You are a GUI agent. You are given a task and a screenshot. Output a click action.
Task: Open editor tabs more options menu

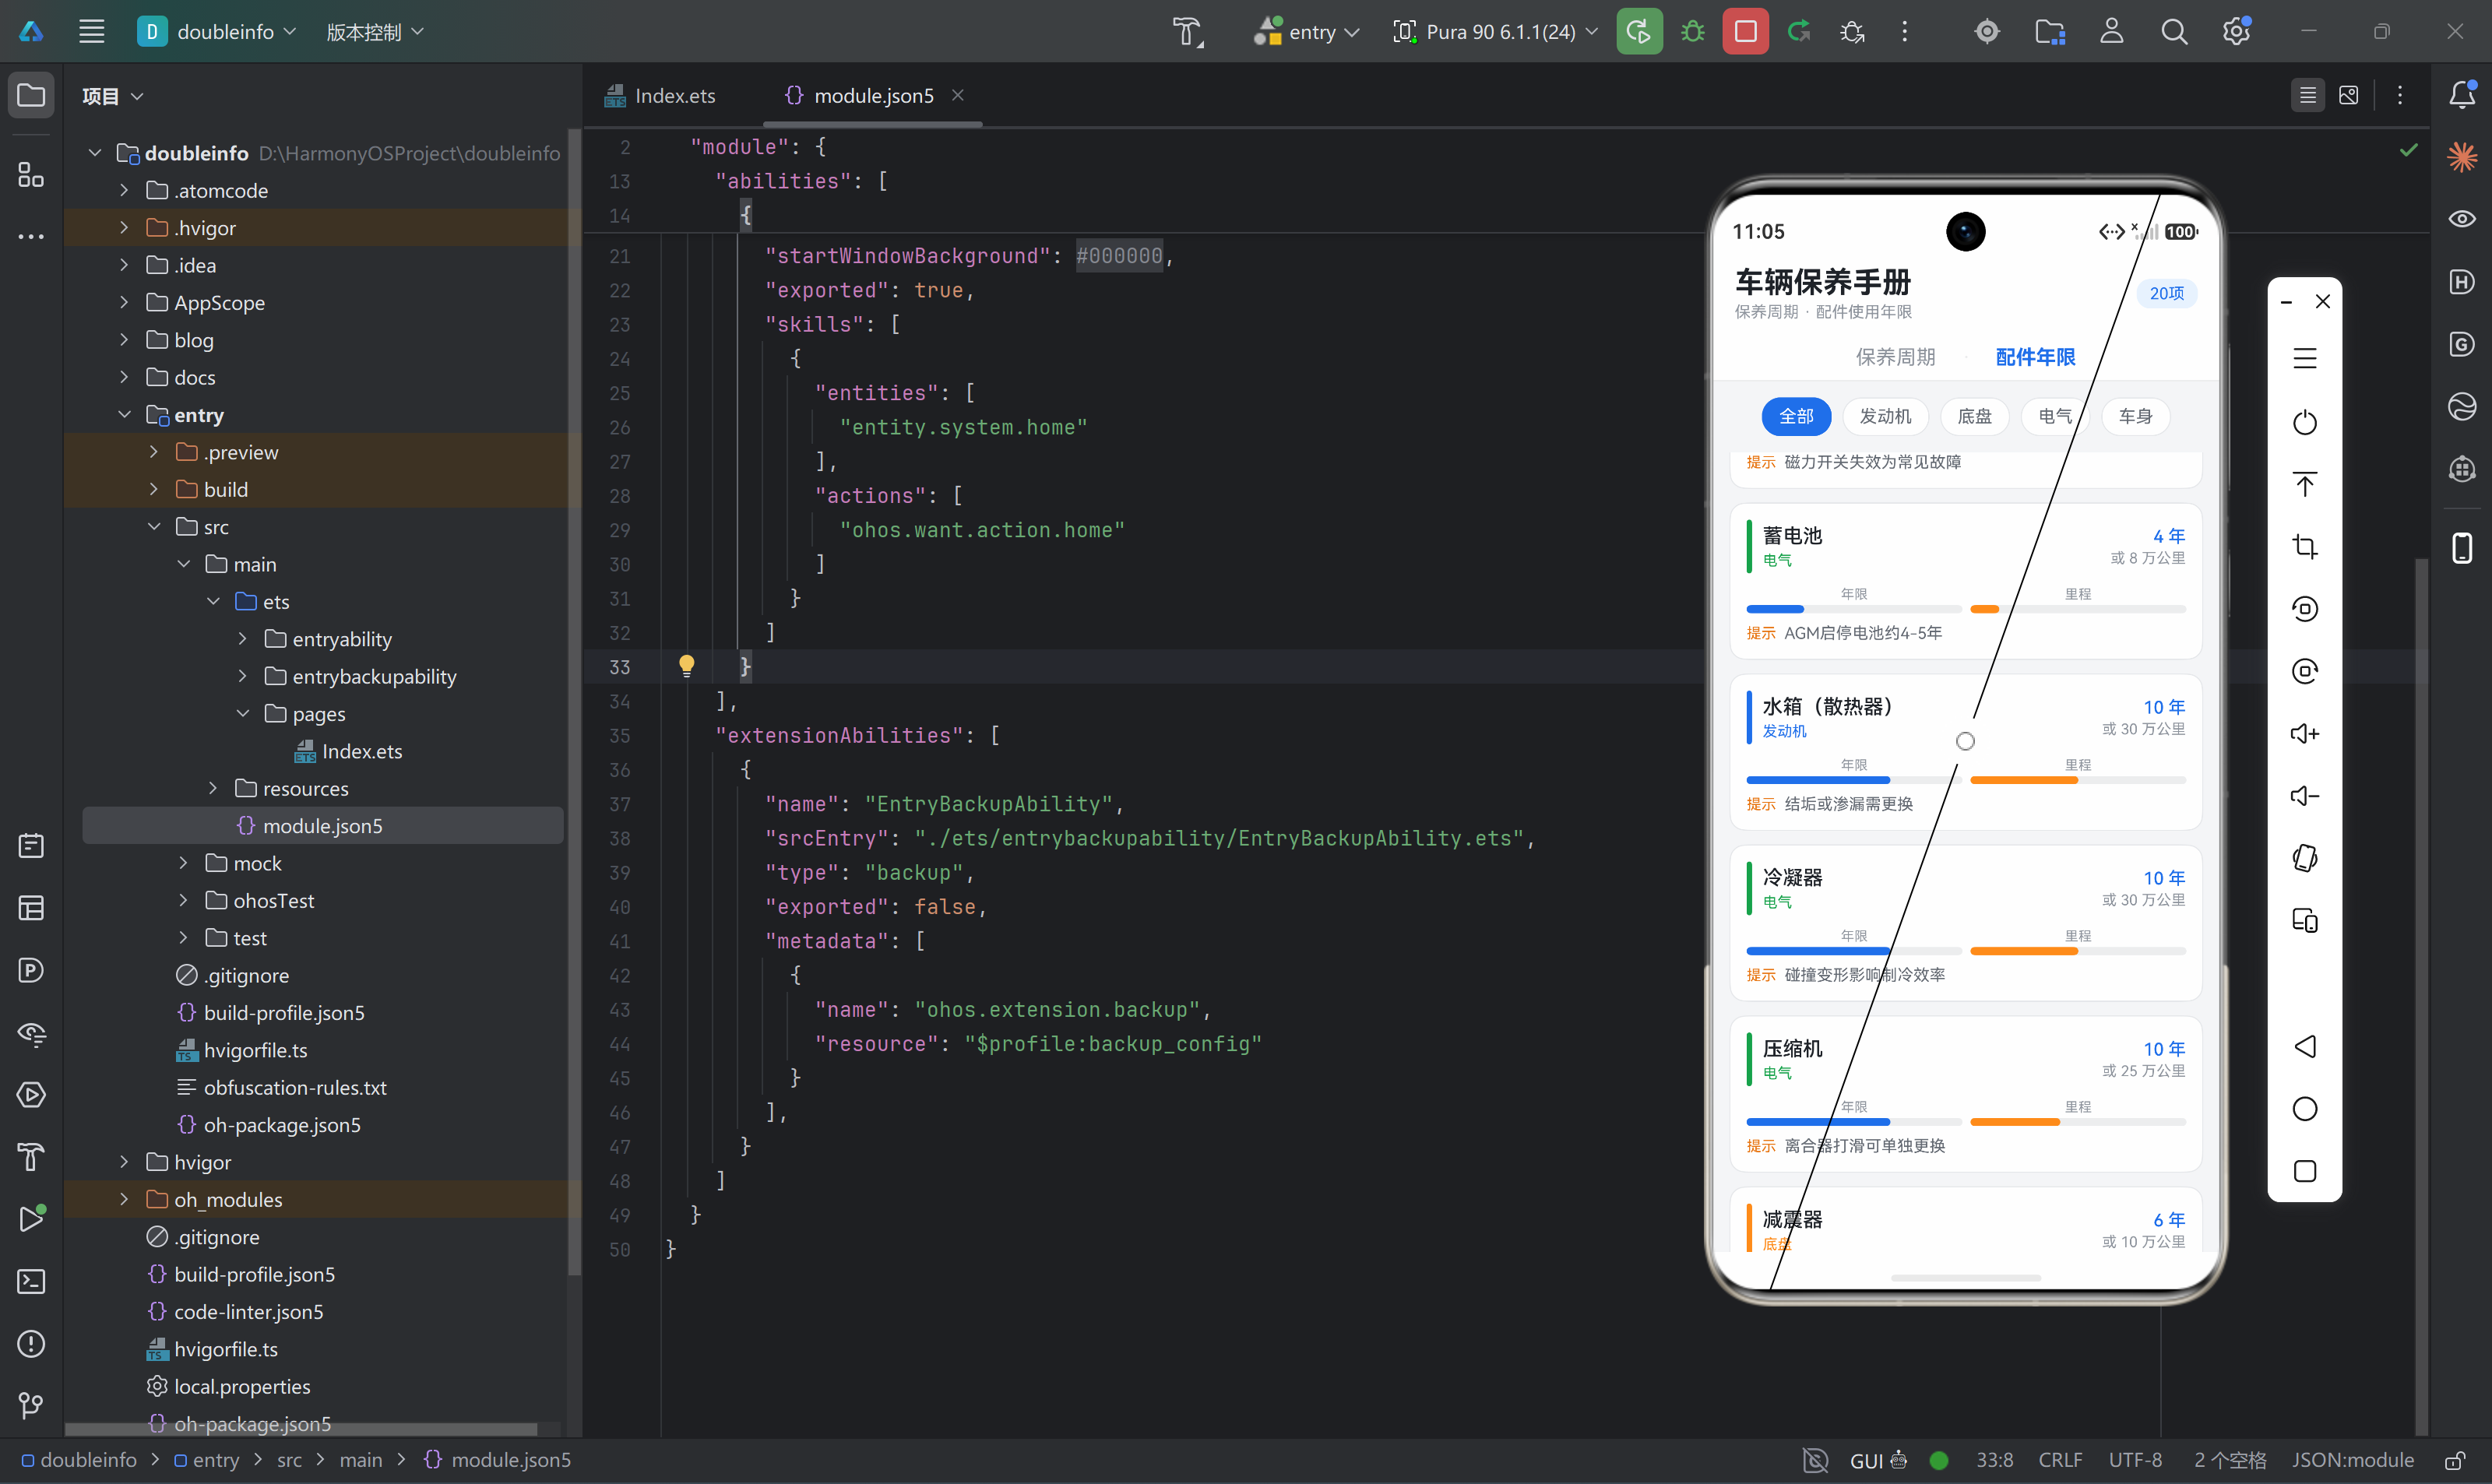coord(2400,95)
